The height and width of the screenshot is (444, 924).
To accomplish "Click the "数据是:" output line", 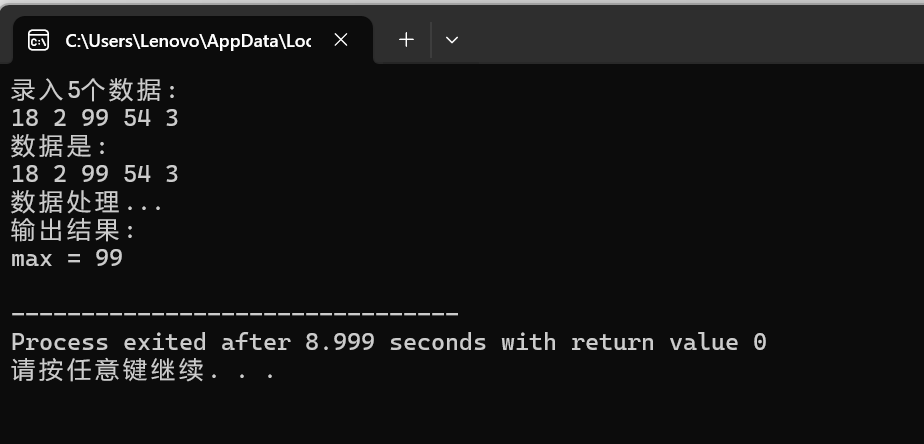I will [60, 147].
